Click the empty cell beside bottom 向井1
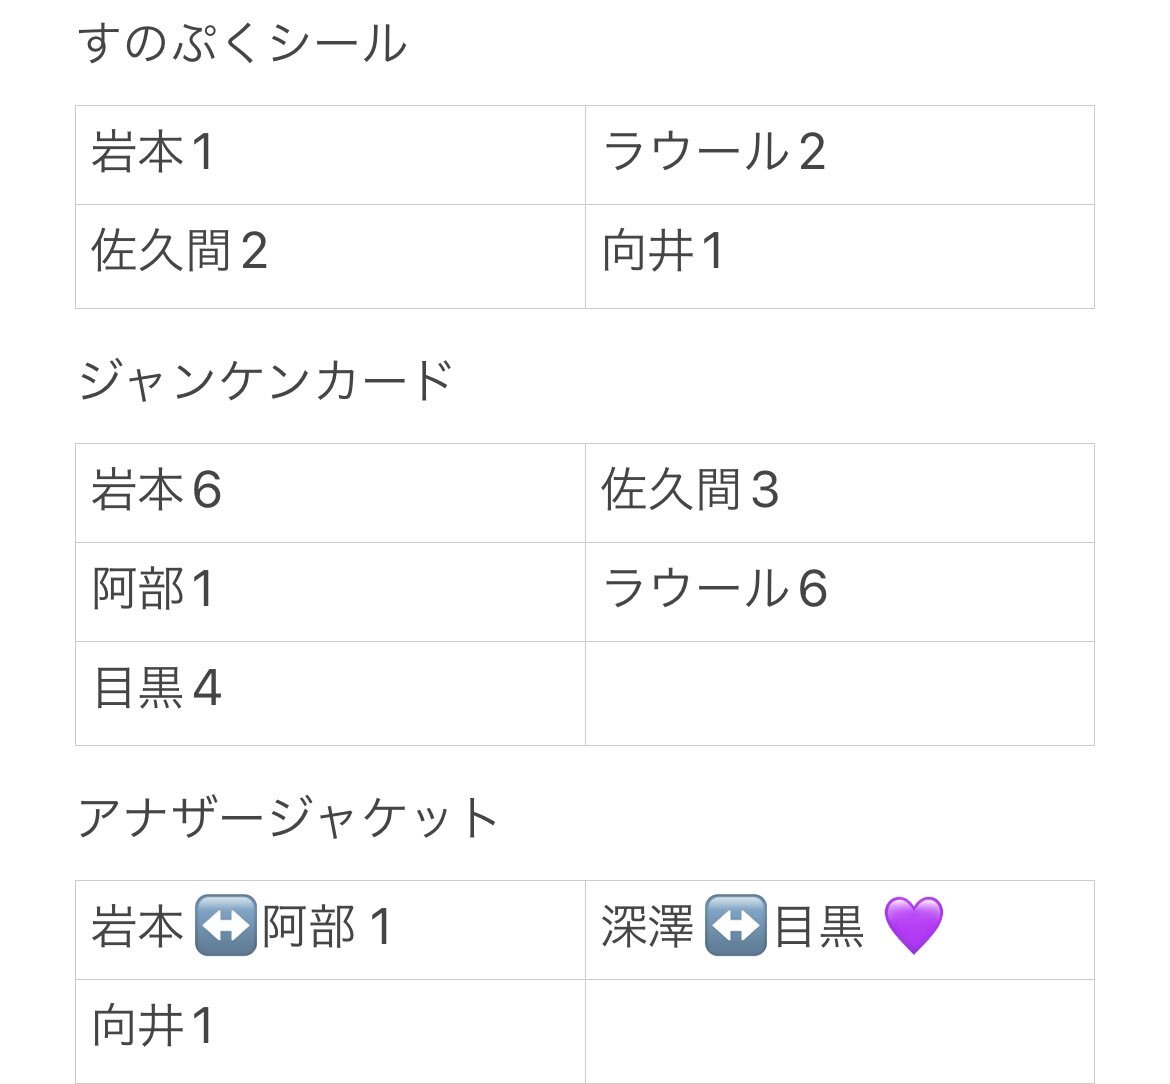Screen dimensions: 1170x1084 point(840,1031)
